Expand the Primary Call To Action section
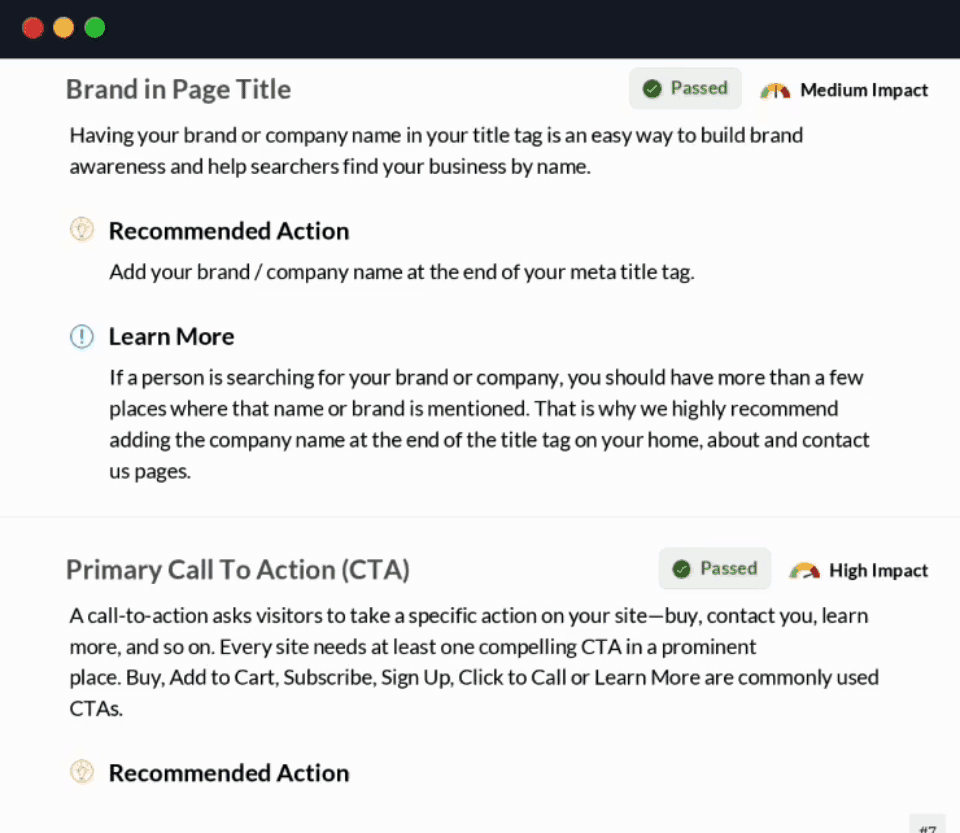The image size is (960, 833). click(x=237, y=569)
